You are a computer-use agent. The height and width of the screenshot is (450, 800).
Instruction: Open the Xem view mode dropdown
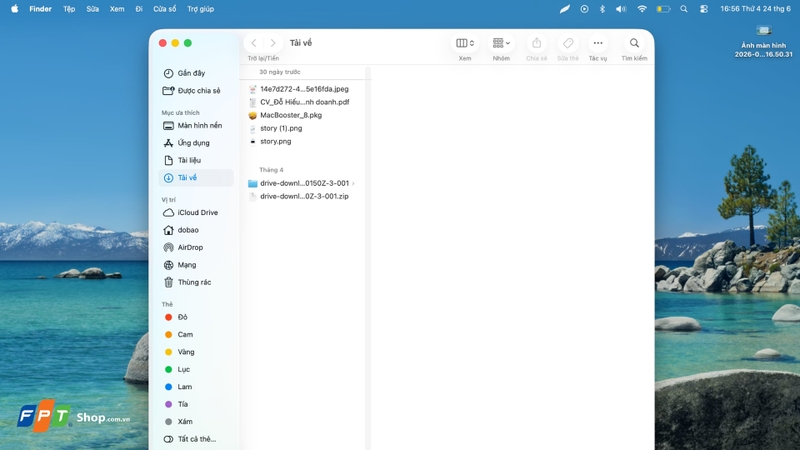point(465,43)
